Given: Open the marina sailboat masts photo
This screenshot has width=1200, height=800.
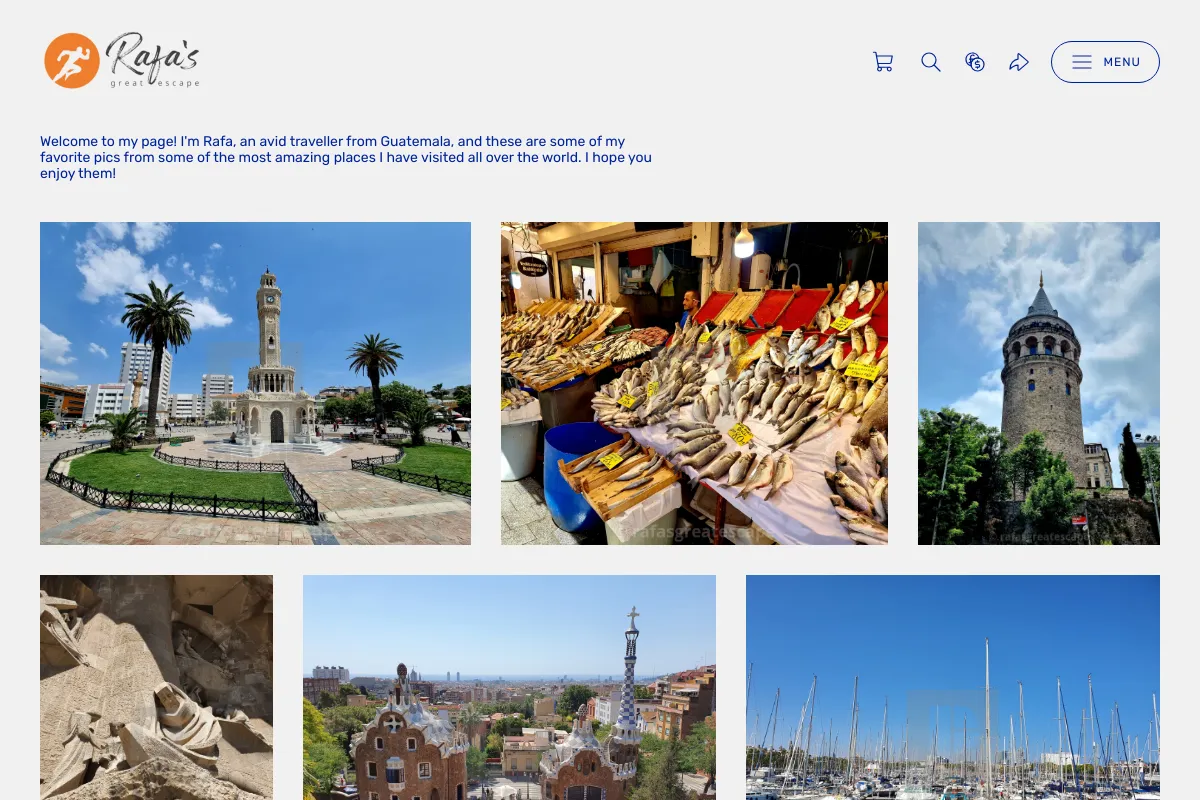Looking at the screenshot, I should (x=953, y=687).
